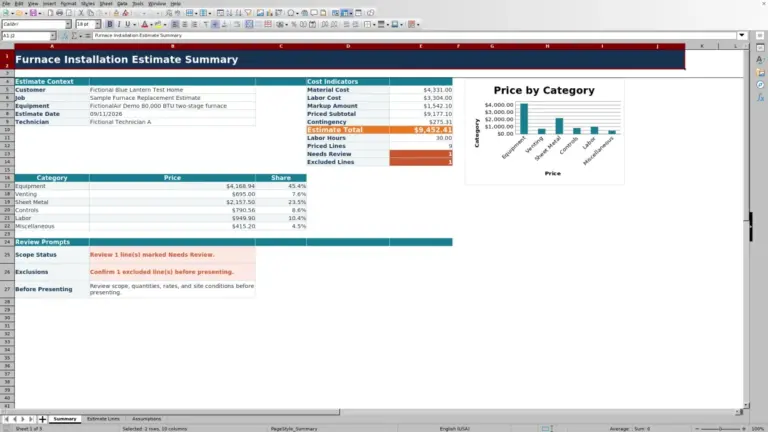Click the Save document icon
Screen dimensions: 768x432
tap(33, 13)
